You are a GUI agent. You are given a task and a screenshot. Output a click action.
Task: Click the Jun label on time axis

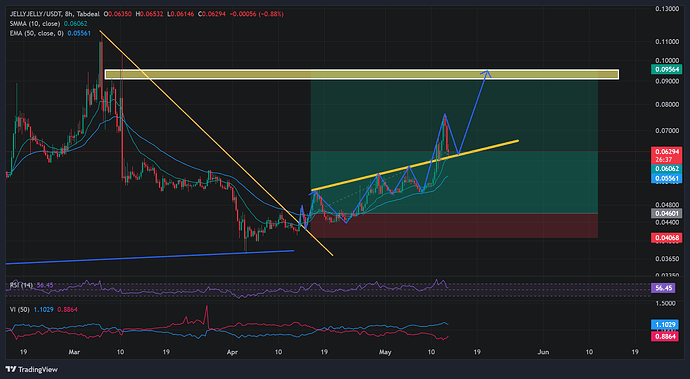tap(543, 352)
